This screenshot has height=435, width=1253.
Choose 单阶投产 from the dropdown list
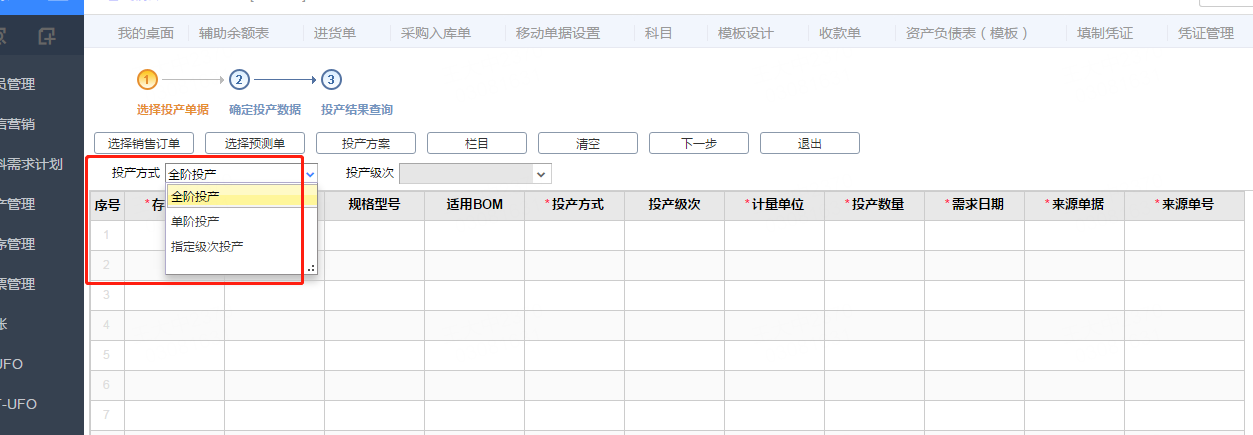[x=242, y=221]
